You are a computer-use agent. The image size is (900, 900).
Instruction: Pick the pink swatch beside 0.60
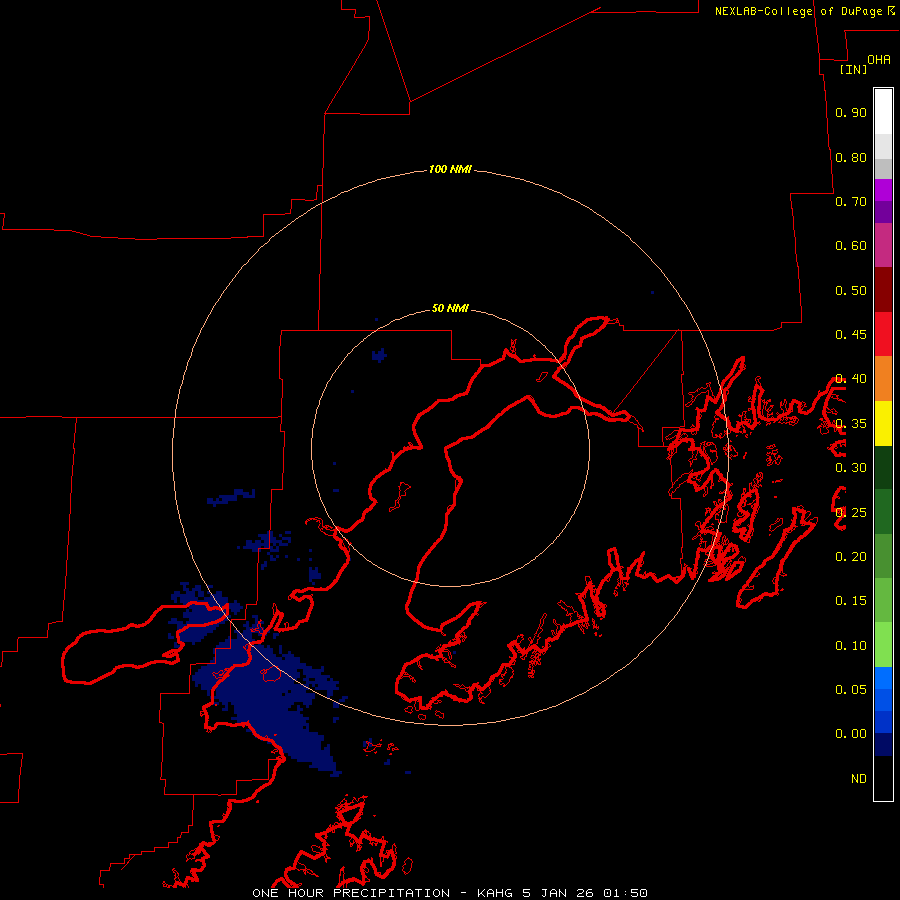883,245
